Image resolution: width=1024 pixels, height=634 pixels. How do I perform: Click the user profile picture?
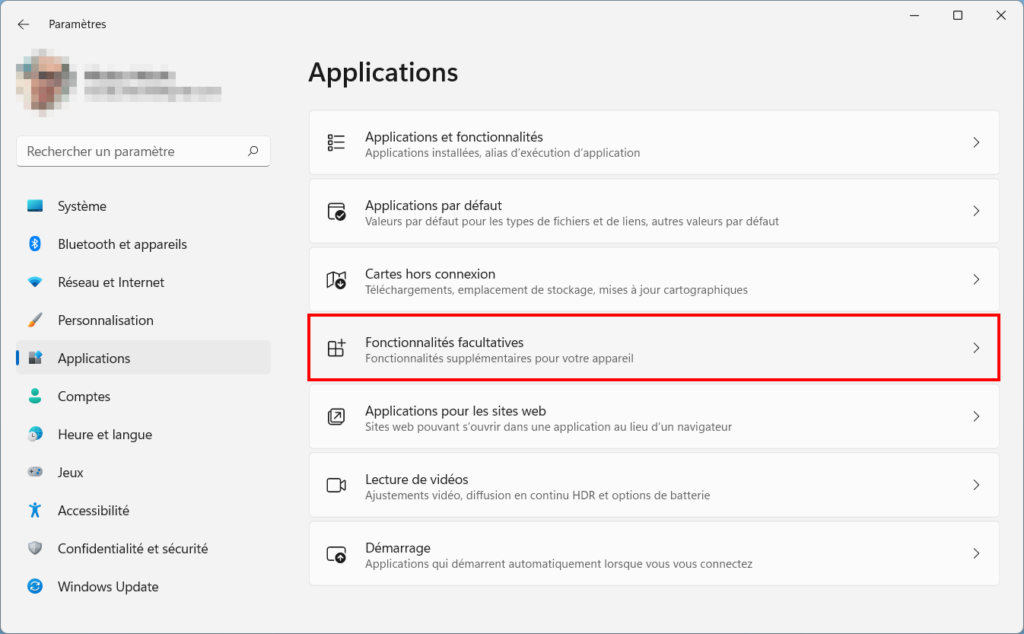point(44,82)
